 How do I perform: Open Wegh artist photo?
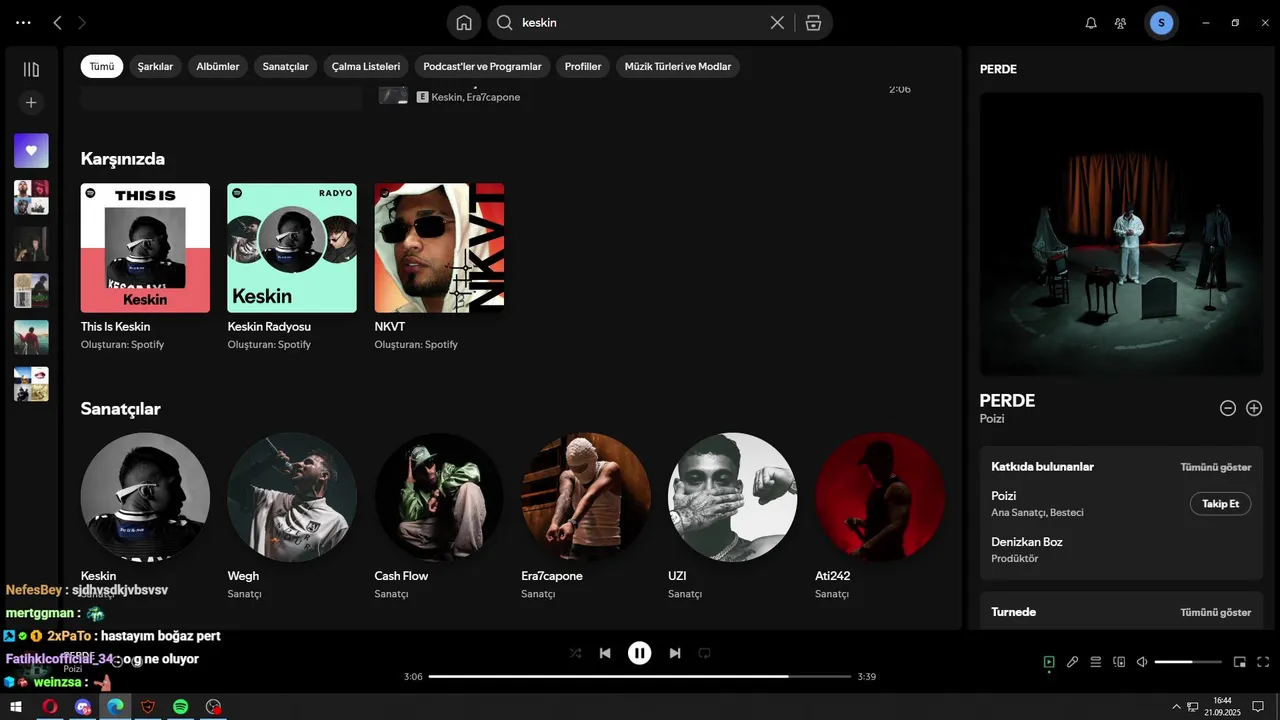point(292,497)
